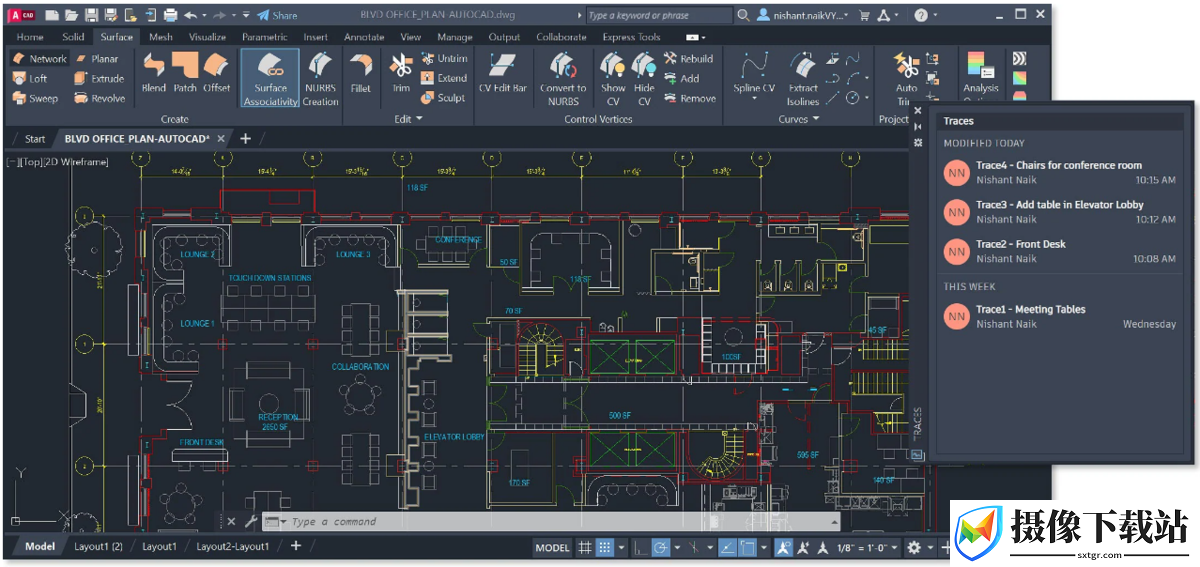Viewport: 1200px width, 567px height.
Task: Expand the Edit panel
Action: point(408,119)
